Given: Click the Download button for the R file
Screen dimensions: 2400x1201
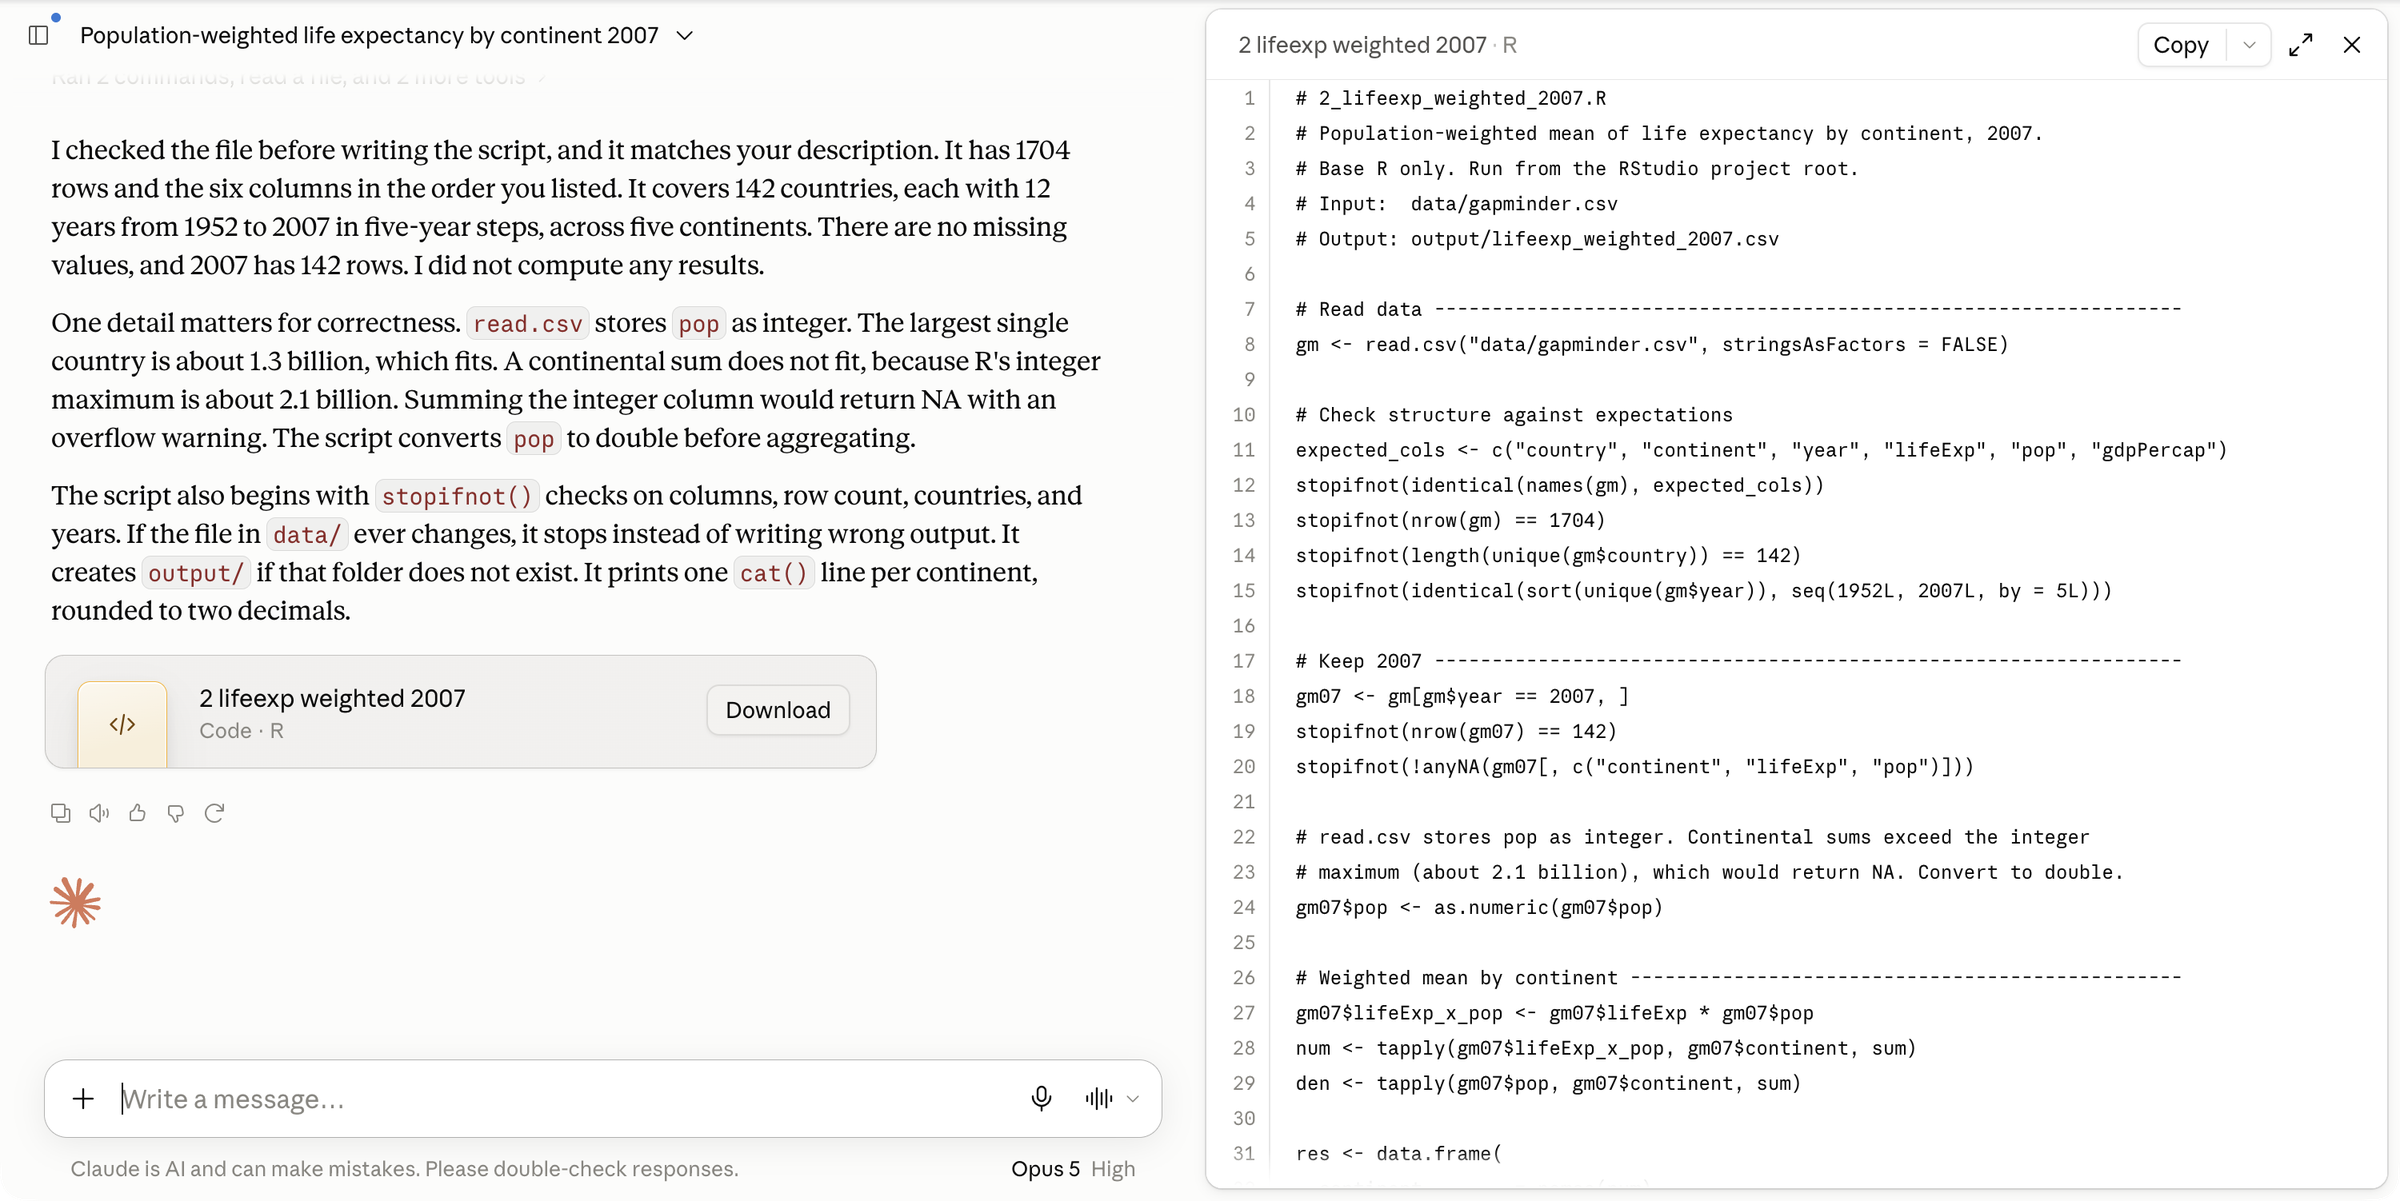Looking at the screenshot, I should coord(778,710).
